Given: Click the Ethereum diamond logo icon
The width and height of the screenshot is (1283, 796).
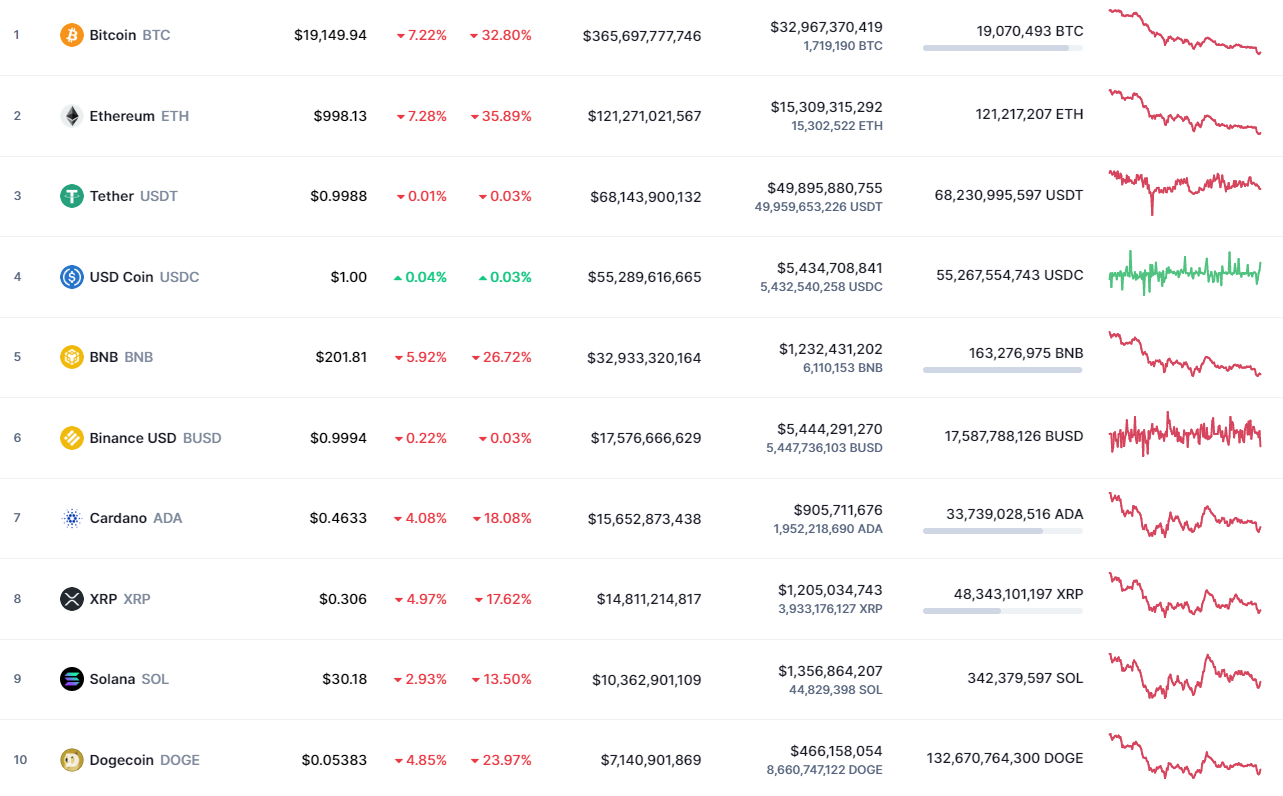Looking at the screenshot, I should click(x=71, y=116).
